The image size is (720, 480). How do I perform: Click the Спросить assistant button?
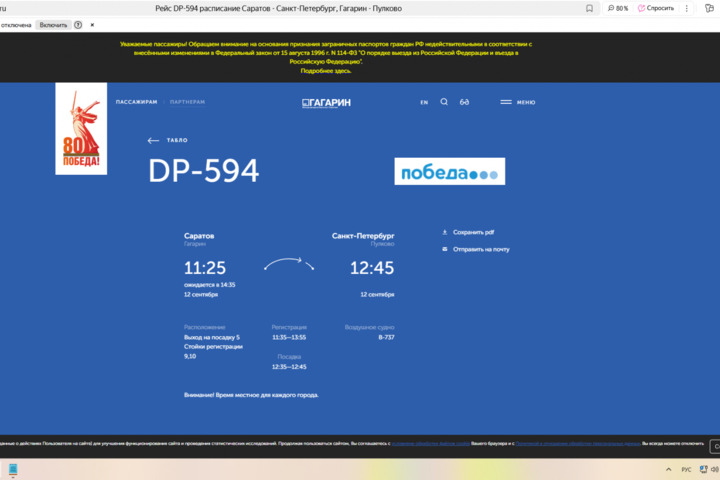(656, 8)
